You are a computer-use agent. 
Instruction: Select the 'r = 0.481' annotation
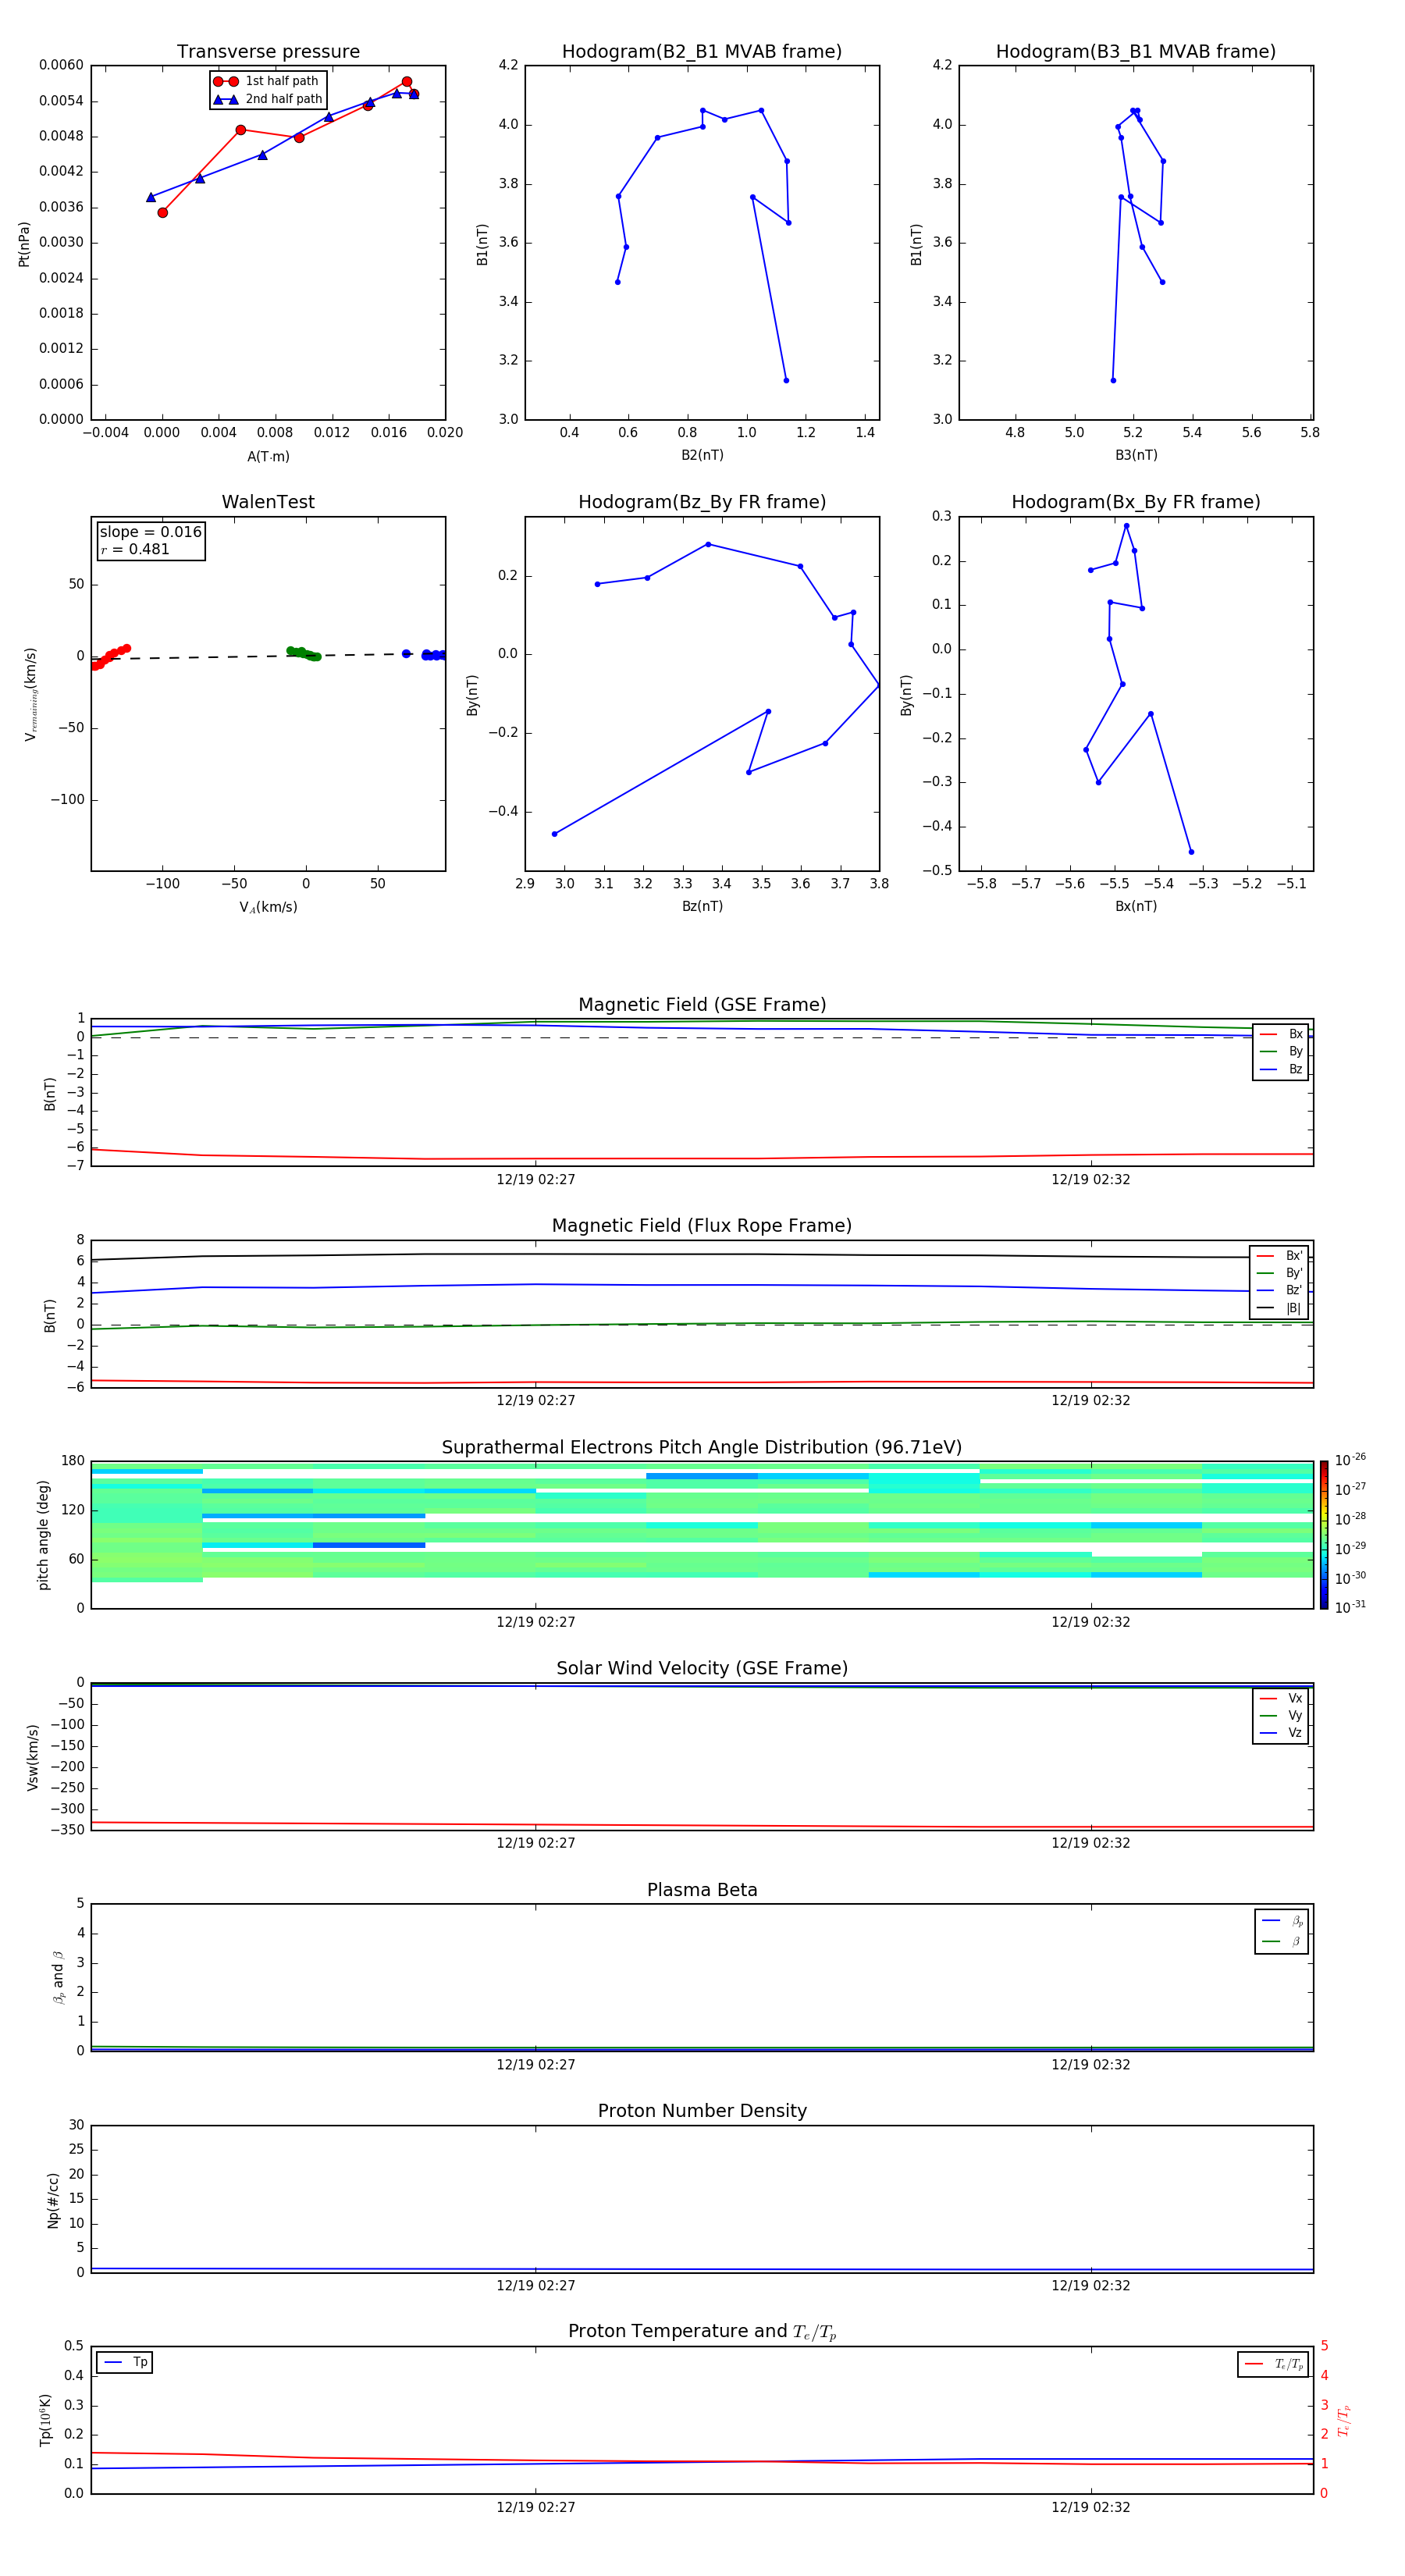pyautogui.click(x=135, y=549)
